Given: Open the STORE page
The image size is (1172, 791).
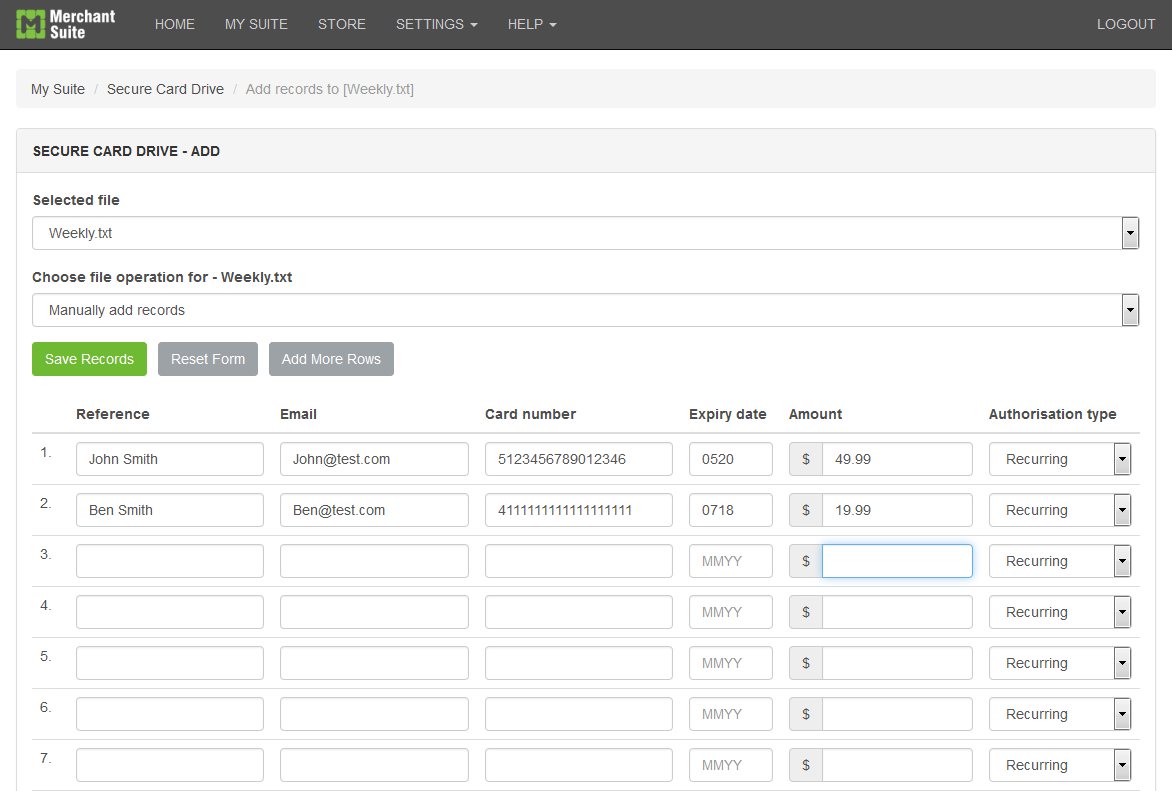Looking at the screenshot, I should click(x=342, y=25).
